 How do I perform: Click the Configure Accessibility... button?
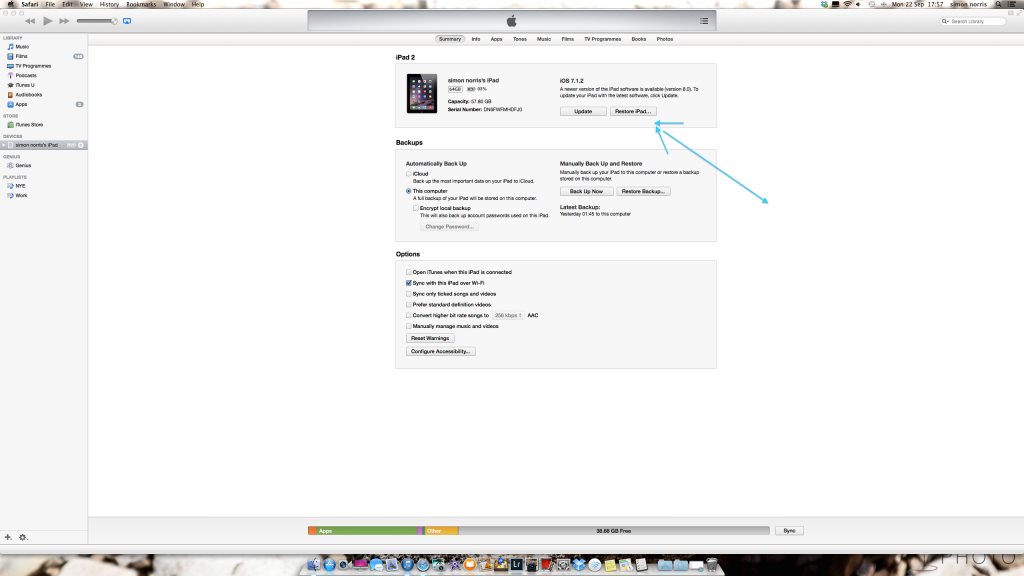(x=440, y=351)
